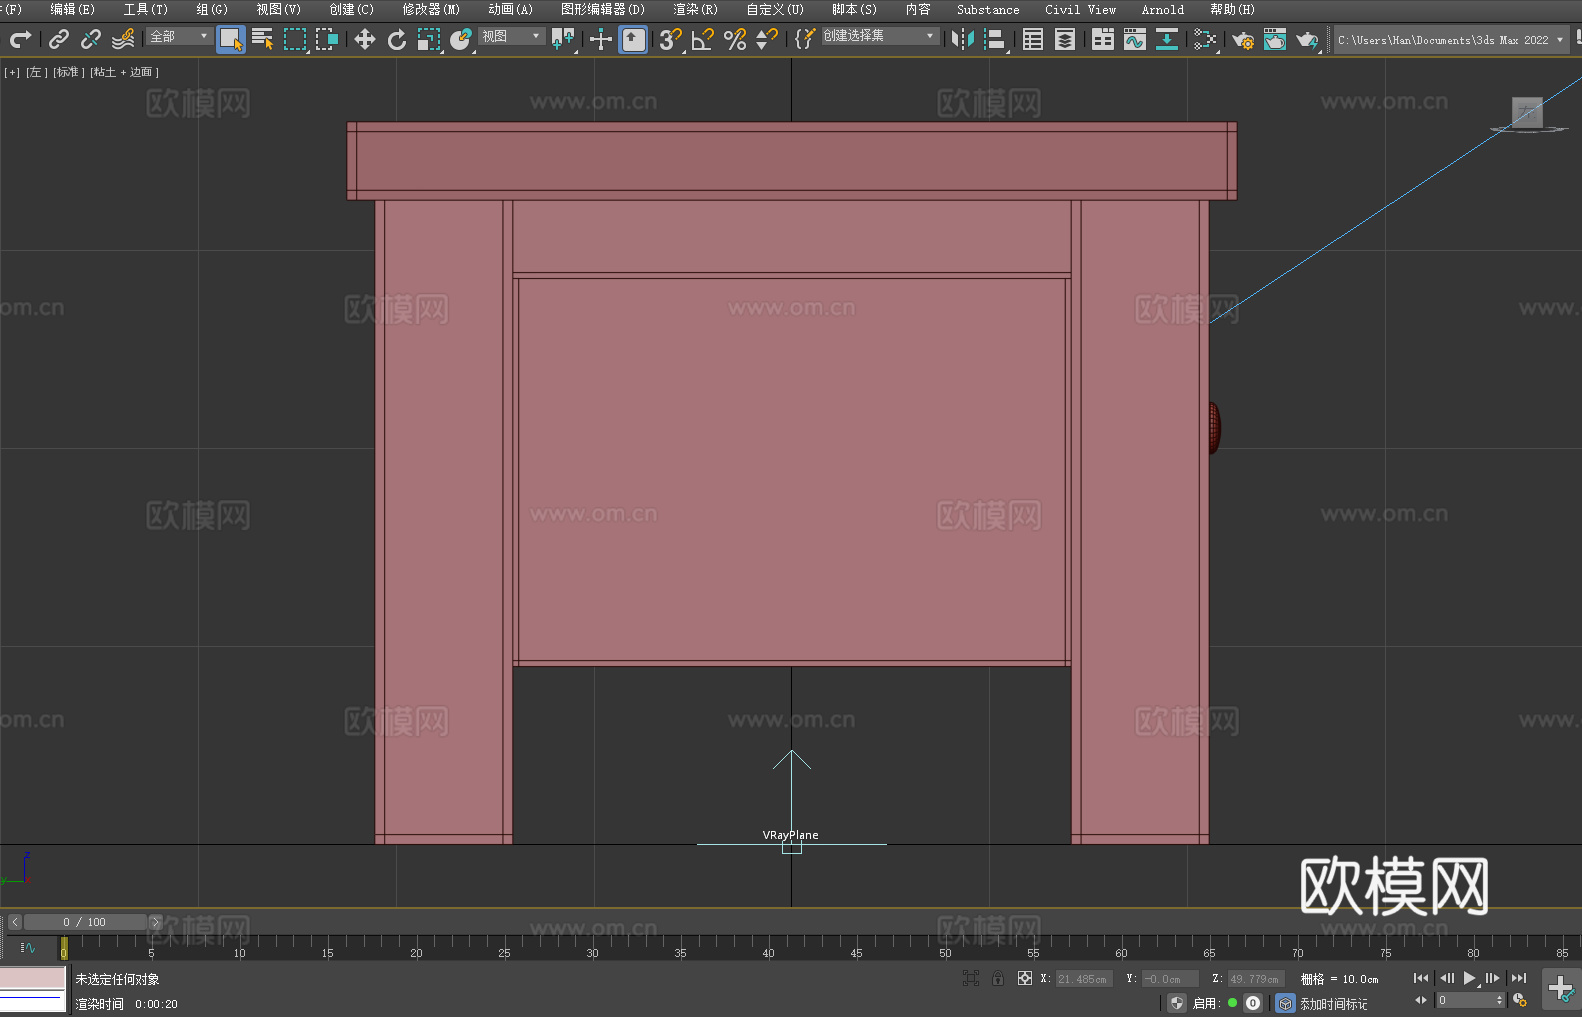1582x1017 pixels.
Task: Toggle the 3D Snaps button
Action: (671, 39)
